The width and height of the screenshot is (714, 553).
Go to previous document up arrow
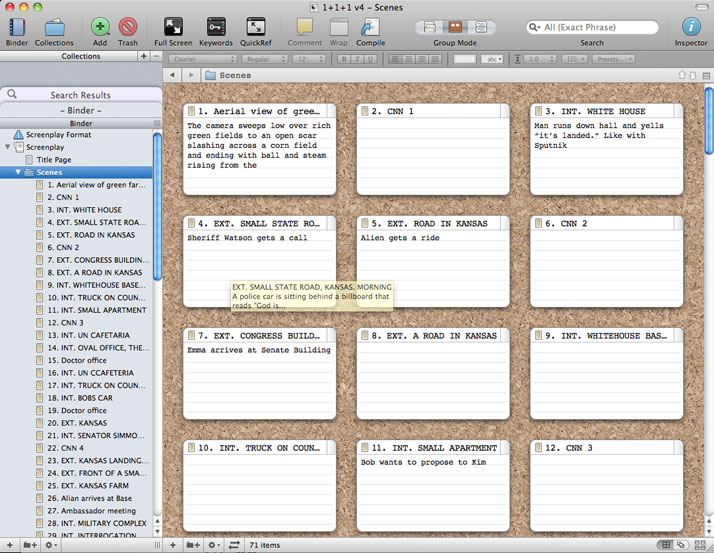coord(682,75)
